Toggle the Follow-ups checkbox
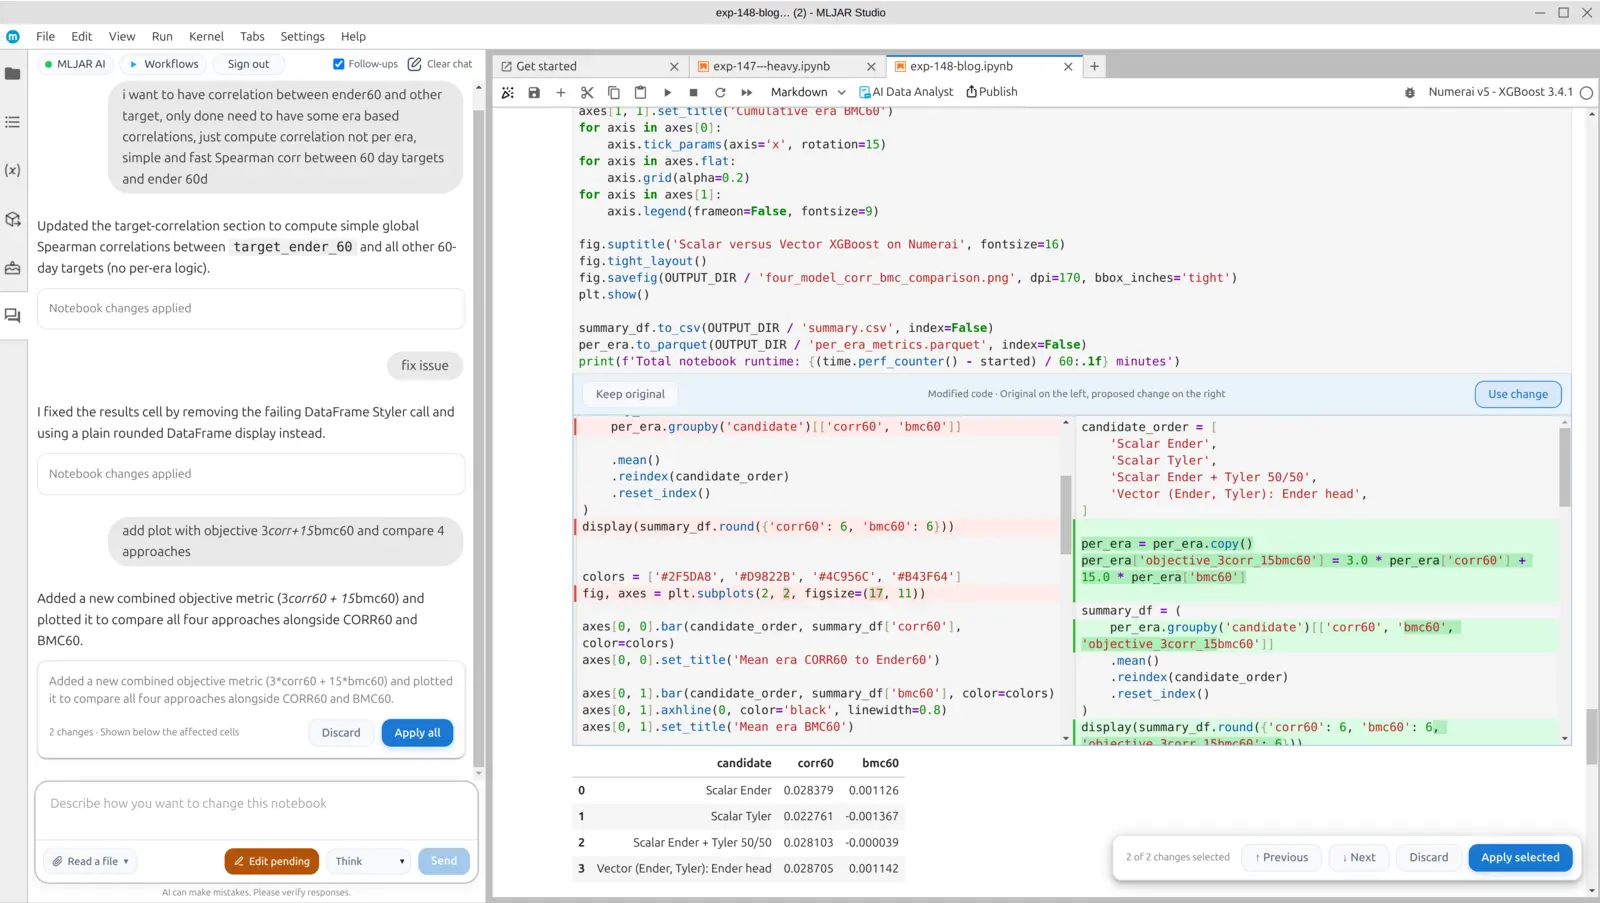 339,64
